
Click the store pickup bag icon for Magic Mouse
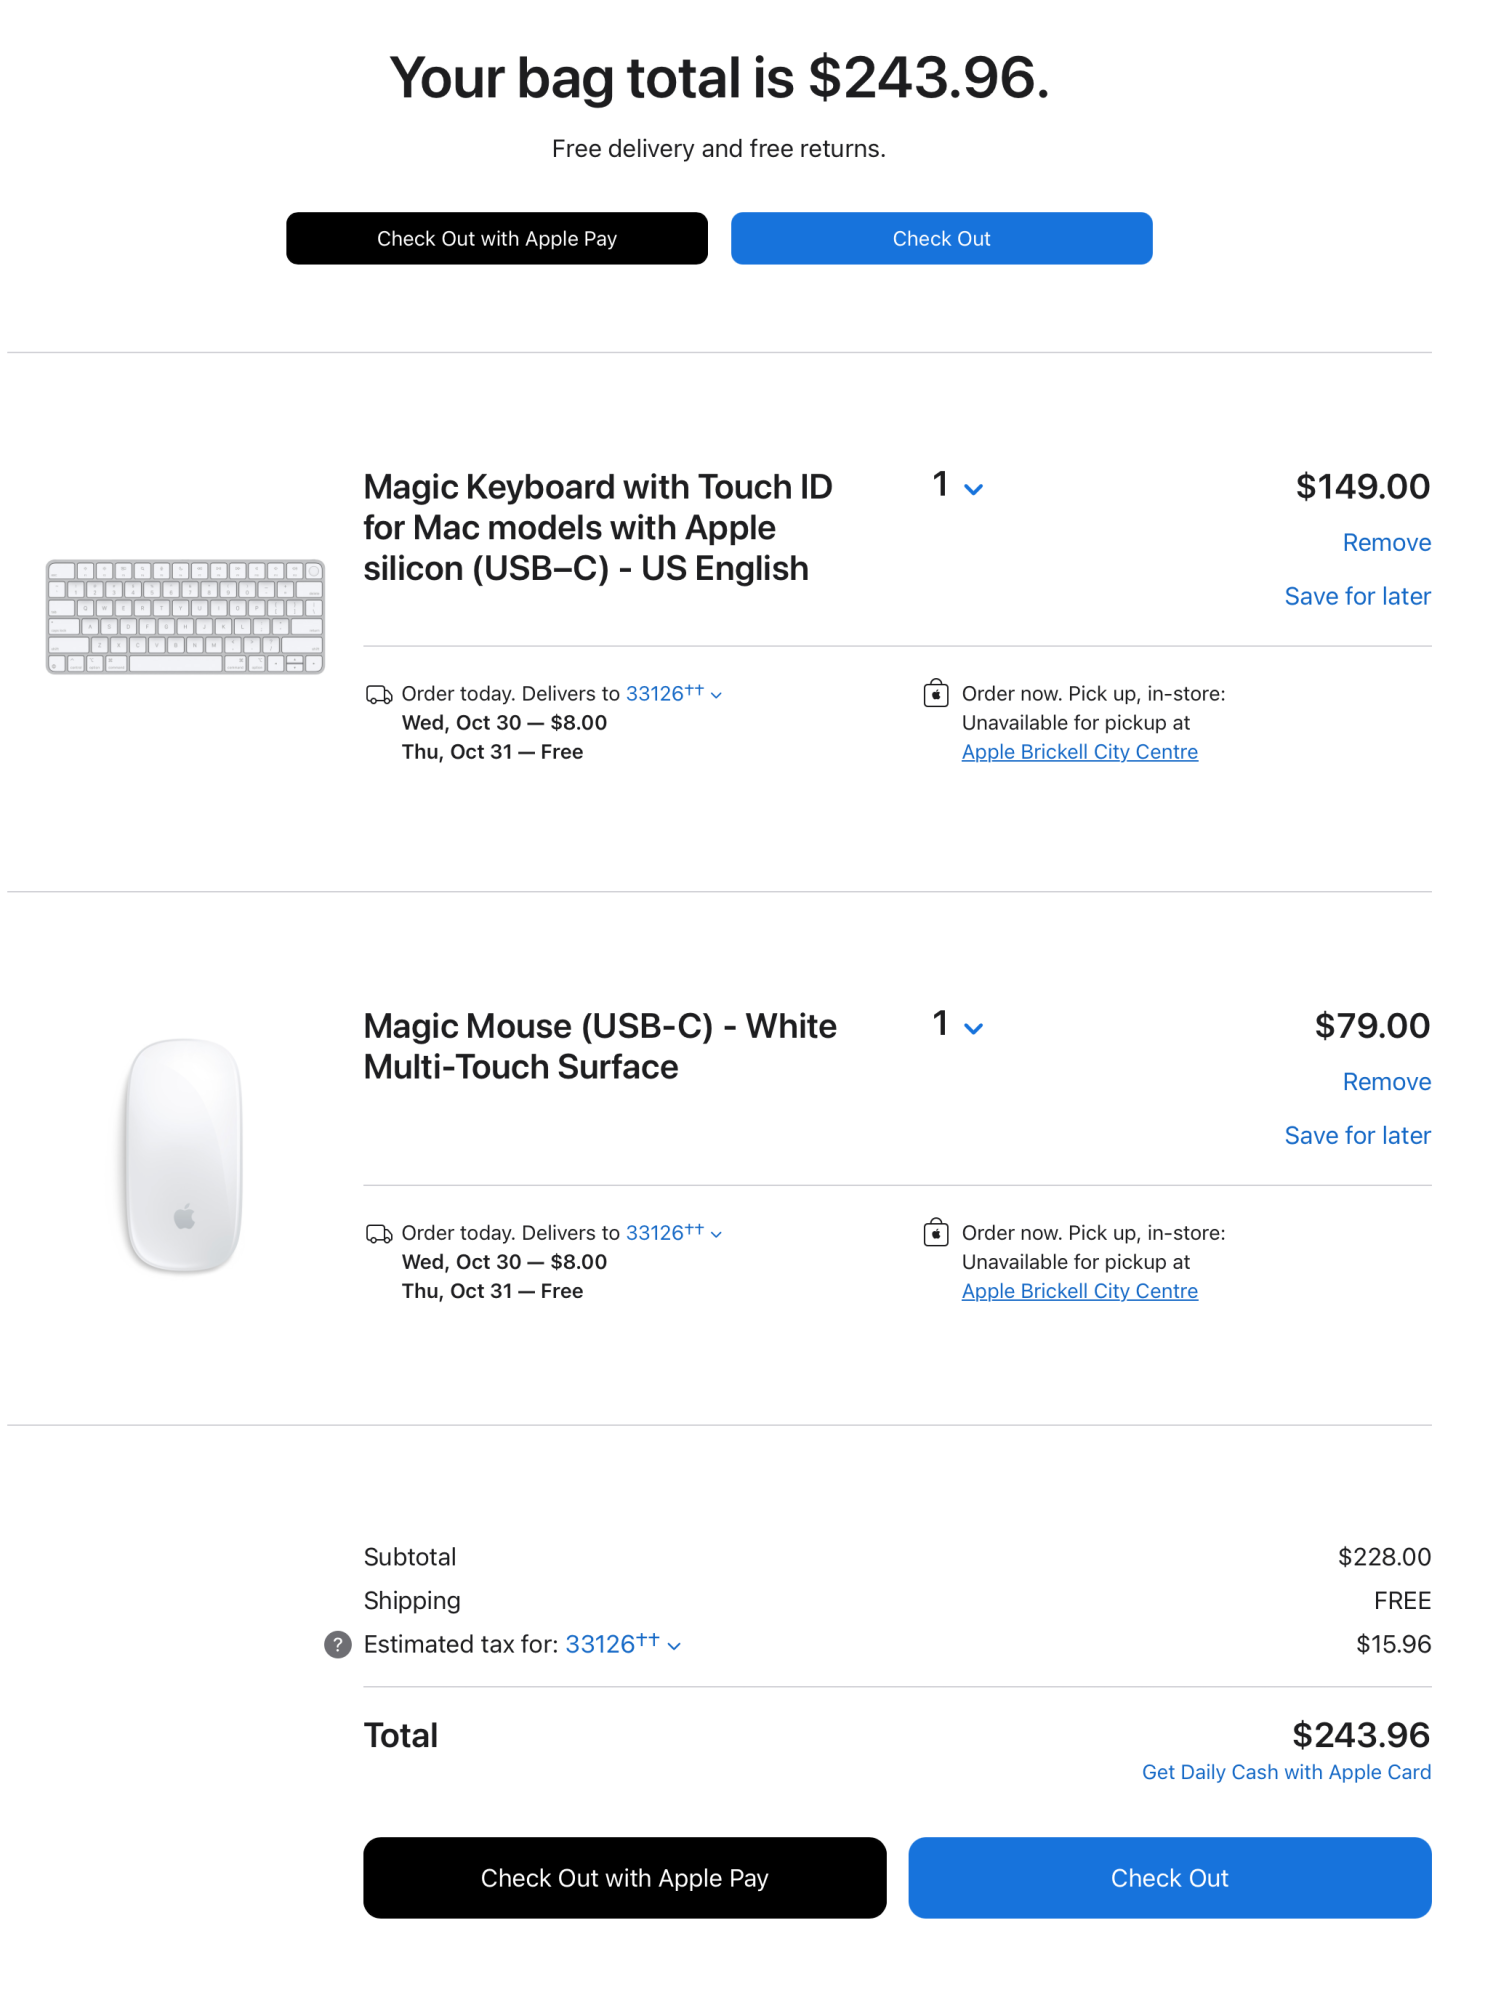pos(935,1232)
